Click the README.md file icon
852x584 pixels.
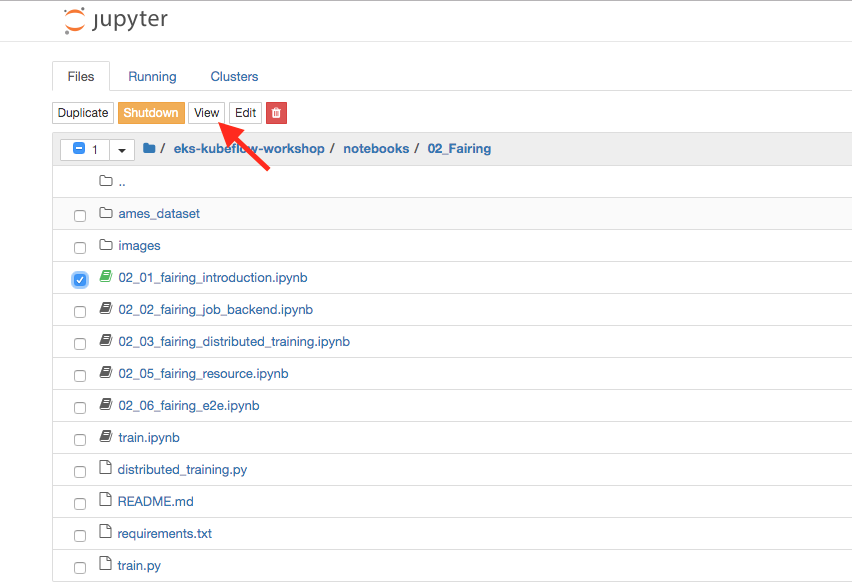click(106, 501)
